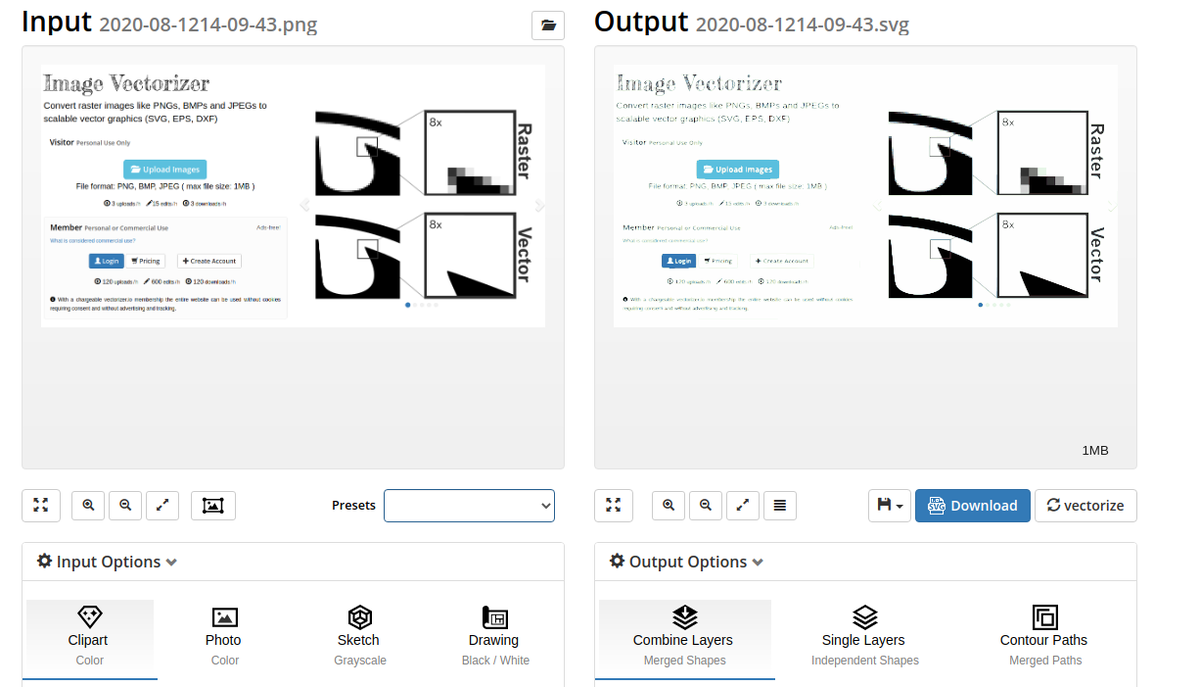Open input file using folder icon
The image size is (1200, 687).
[x=548, y=26]
